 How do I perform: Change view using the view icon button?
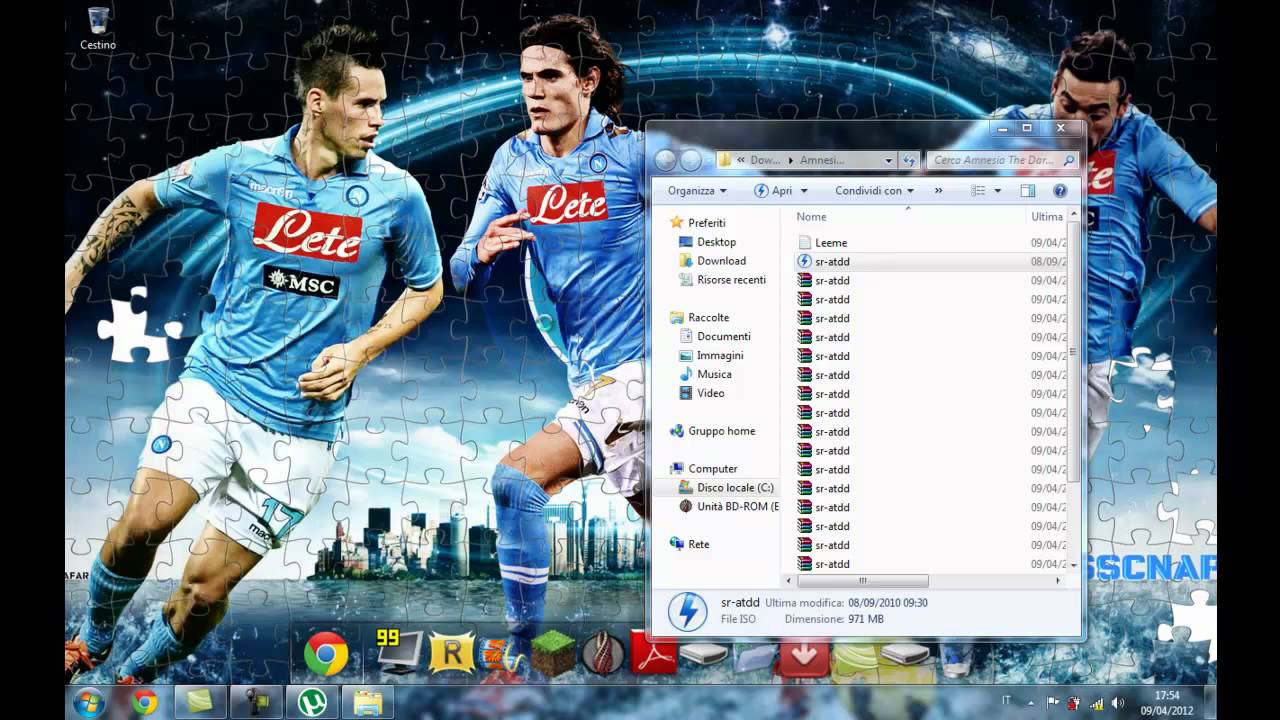click(978, 190)
